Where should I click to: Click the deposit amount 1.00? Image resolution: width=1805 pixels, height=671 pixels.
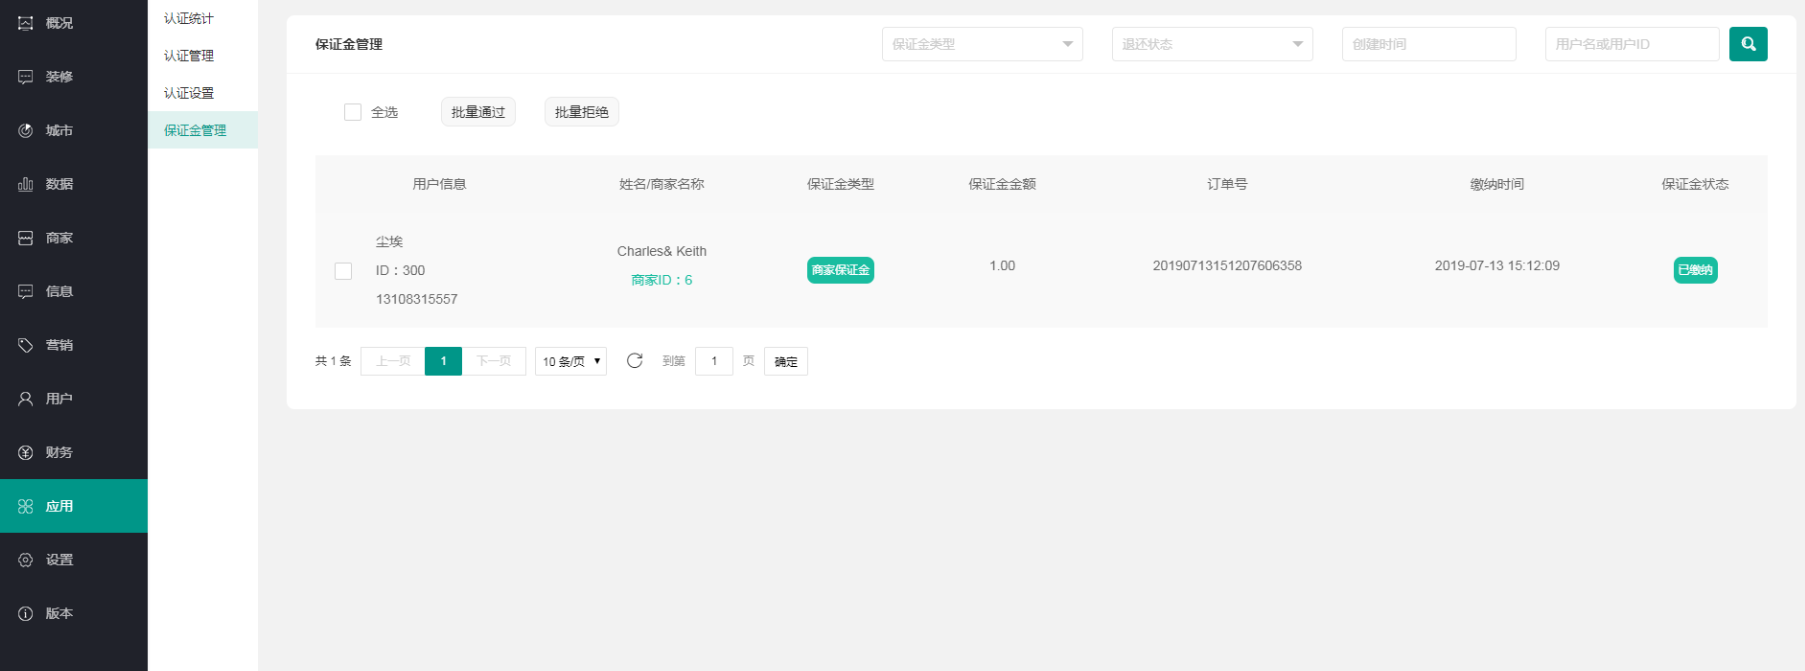tap(1002, 266)
